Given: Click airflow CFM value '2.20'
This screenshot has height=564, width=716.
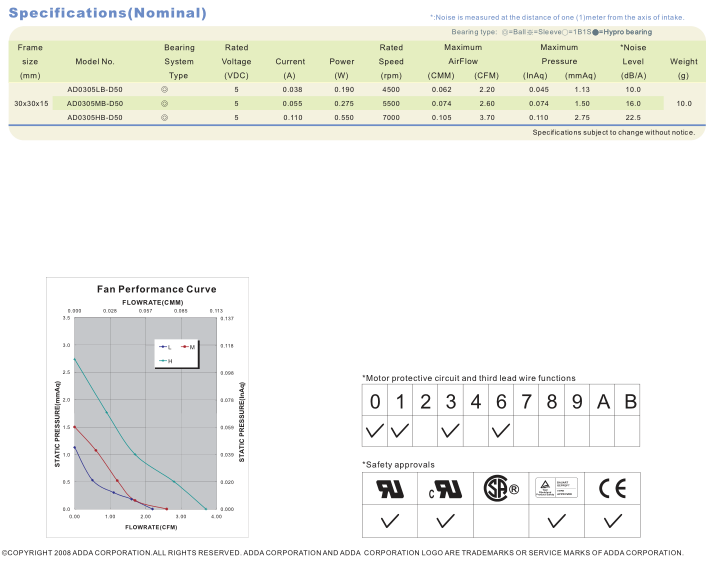Looking at the screenshot, I should [x=487, y=90].
